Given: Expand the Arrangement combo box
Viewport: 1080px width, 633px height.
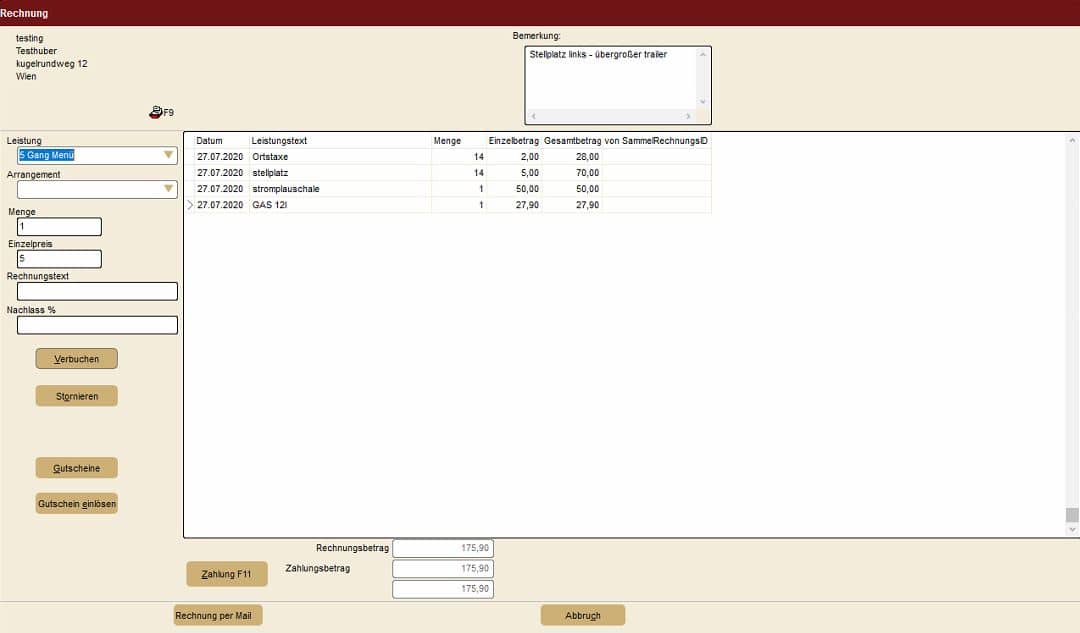Looking at the screenshot, I should pos(168,189).
